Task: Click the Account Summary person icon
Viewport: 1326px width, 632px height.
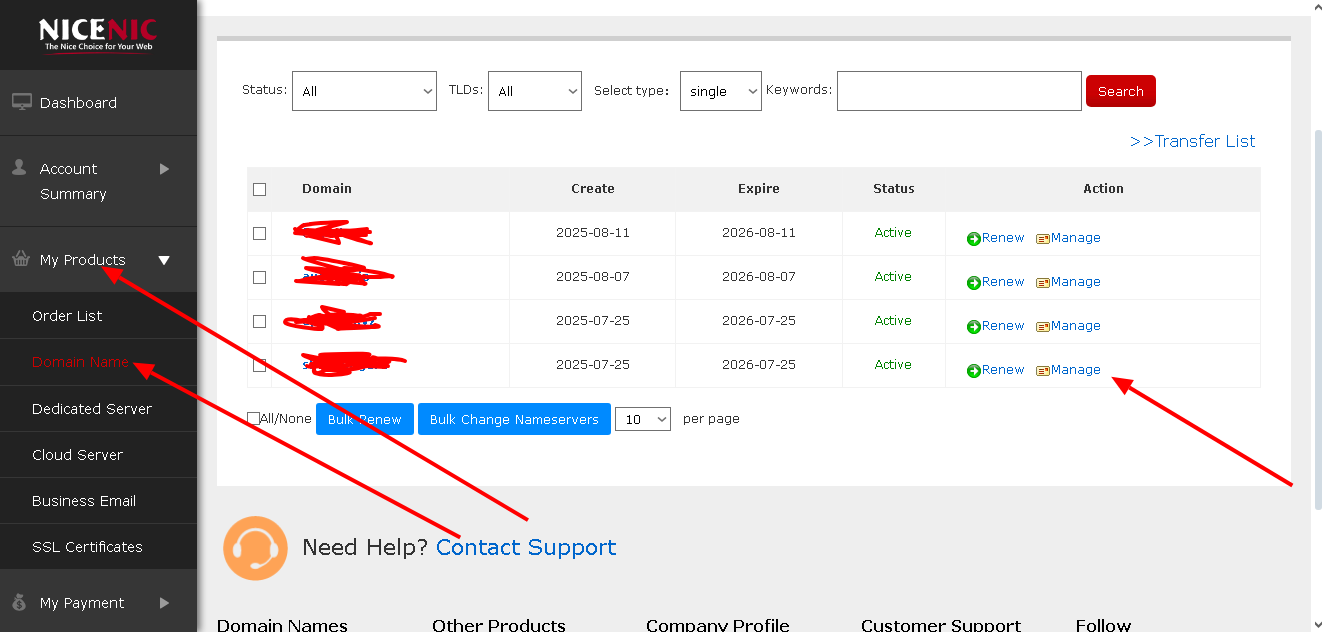Action: 19,168
